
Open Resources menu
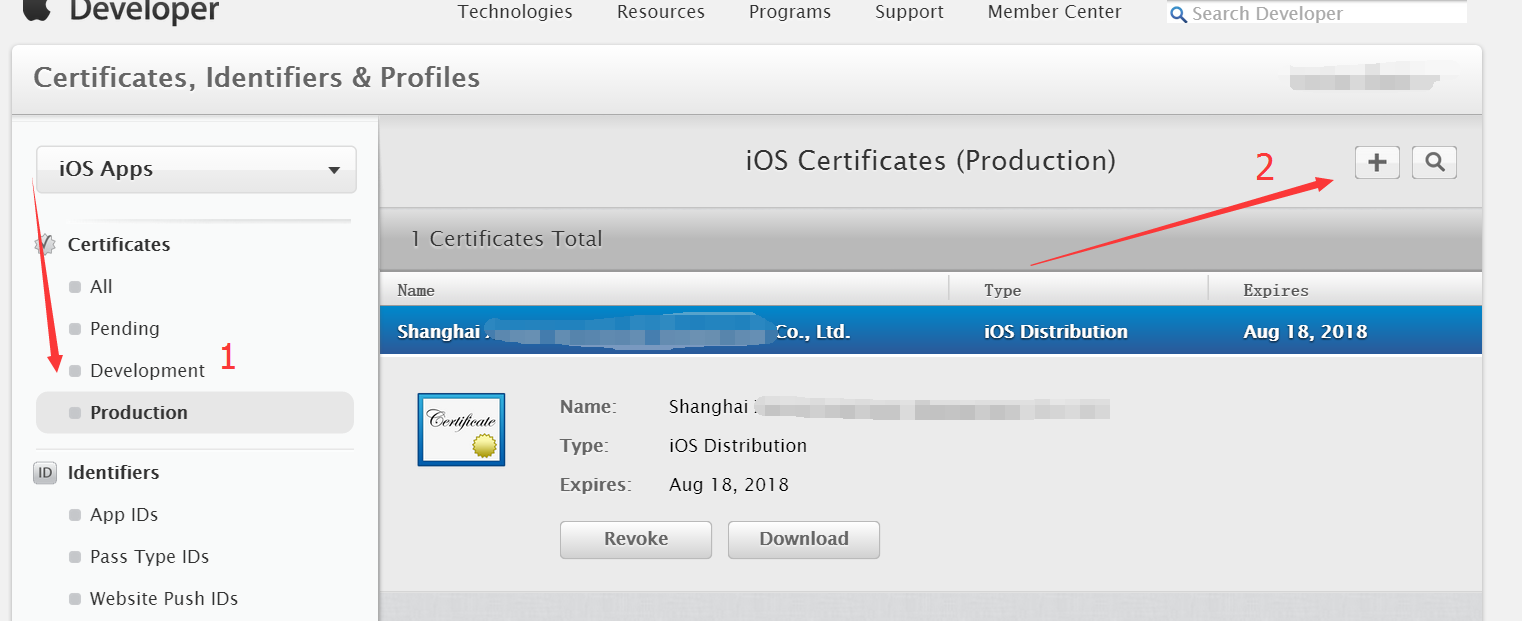pos(661,12)
